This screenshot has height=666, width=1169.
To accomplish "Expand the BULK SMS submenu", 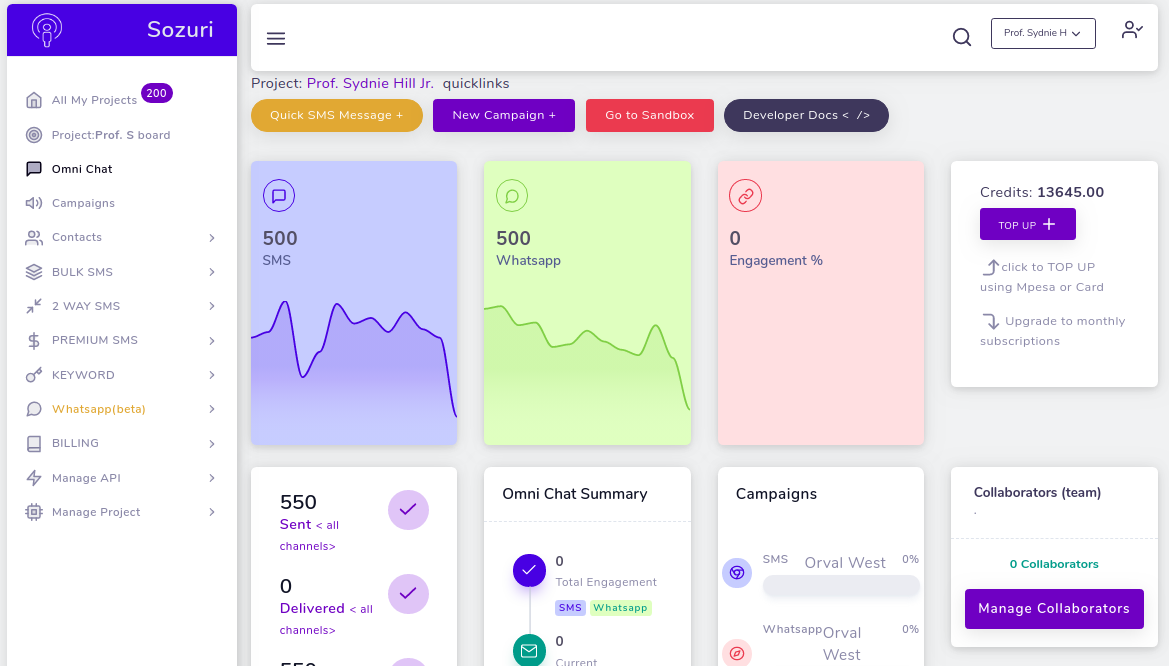I will [x=212, y=272].
